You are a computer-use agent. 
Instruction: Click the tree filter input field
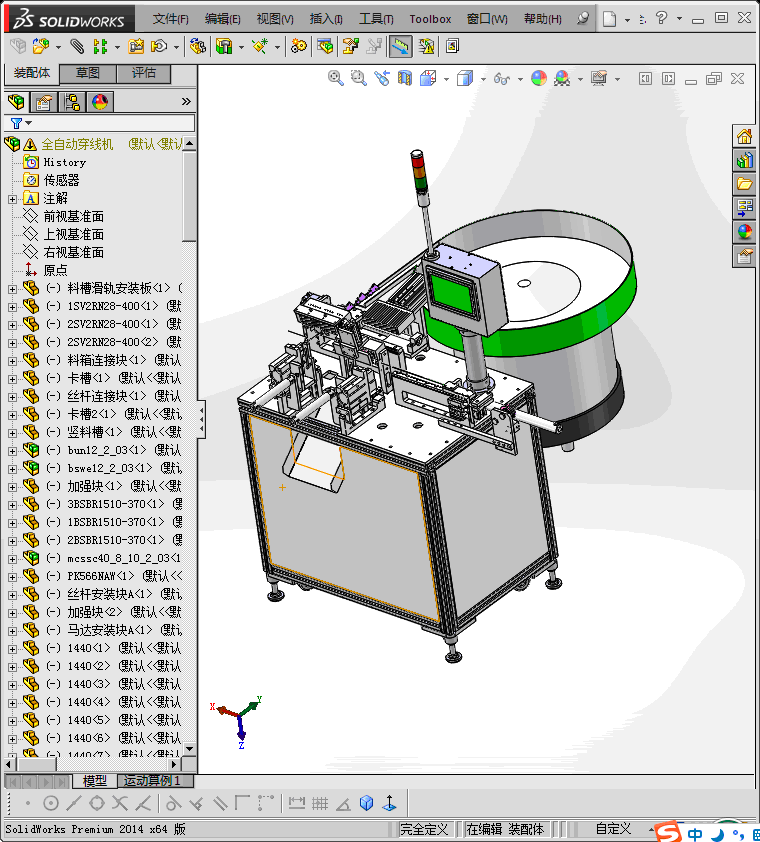99,124
